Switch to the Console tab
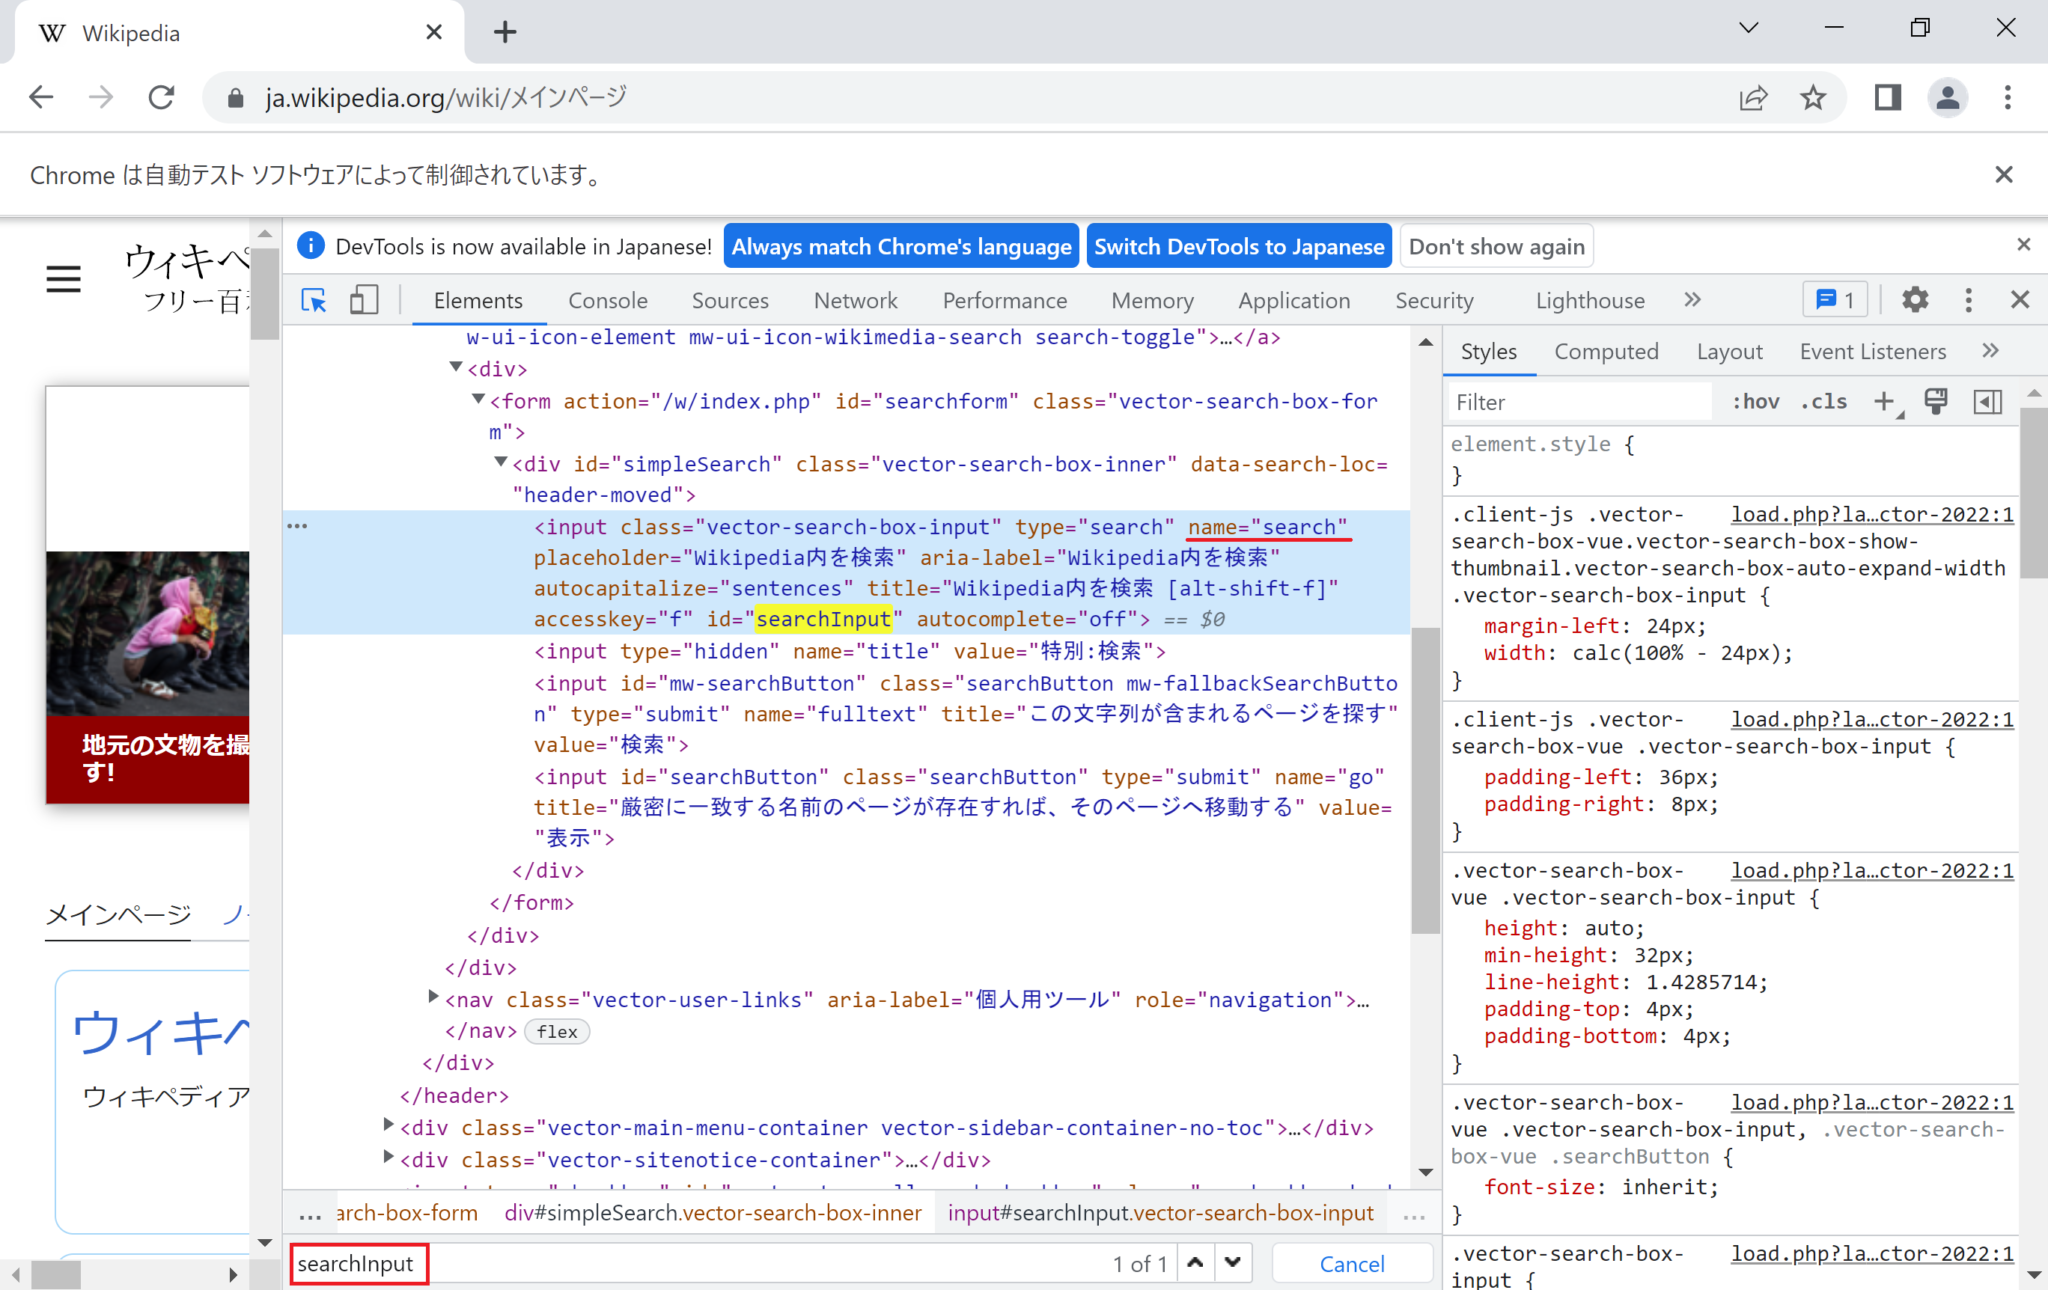The width and height of the screenshot is (2048, 1290). point(607,300)
